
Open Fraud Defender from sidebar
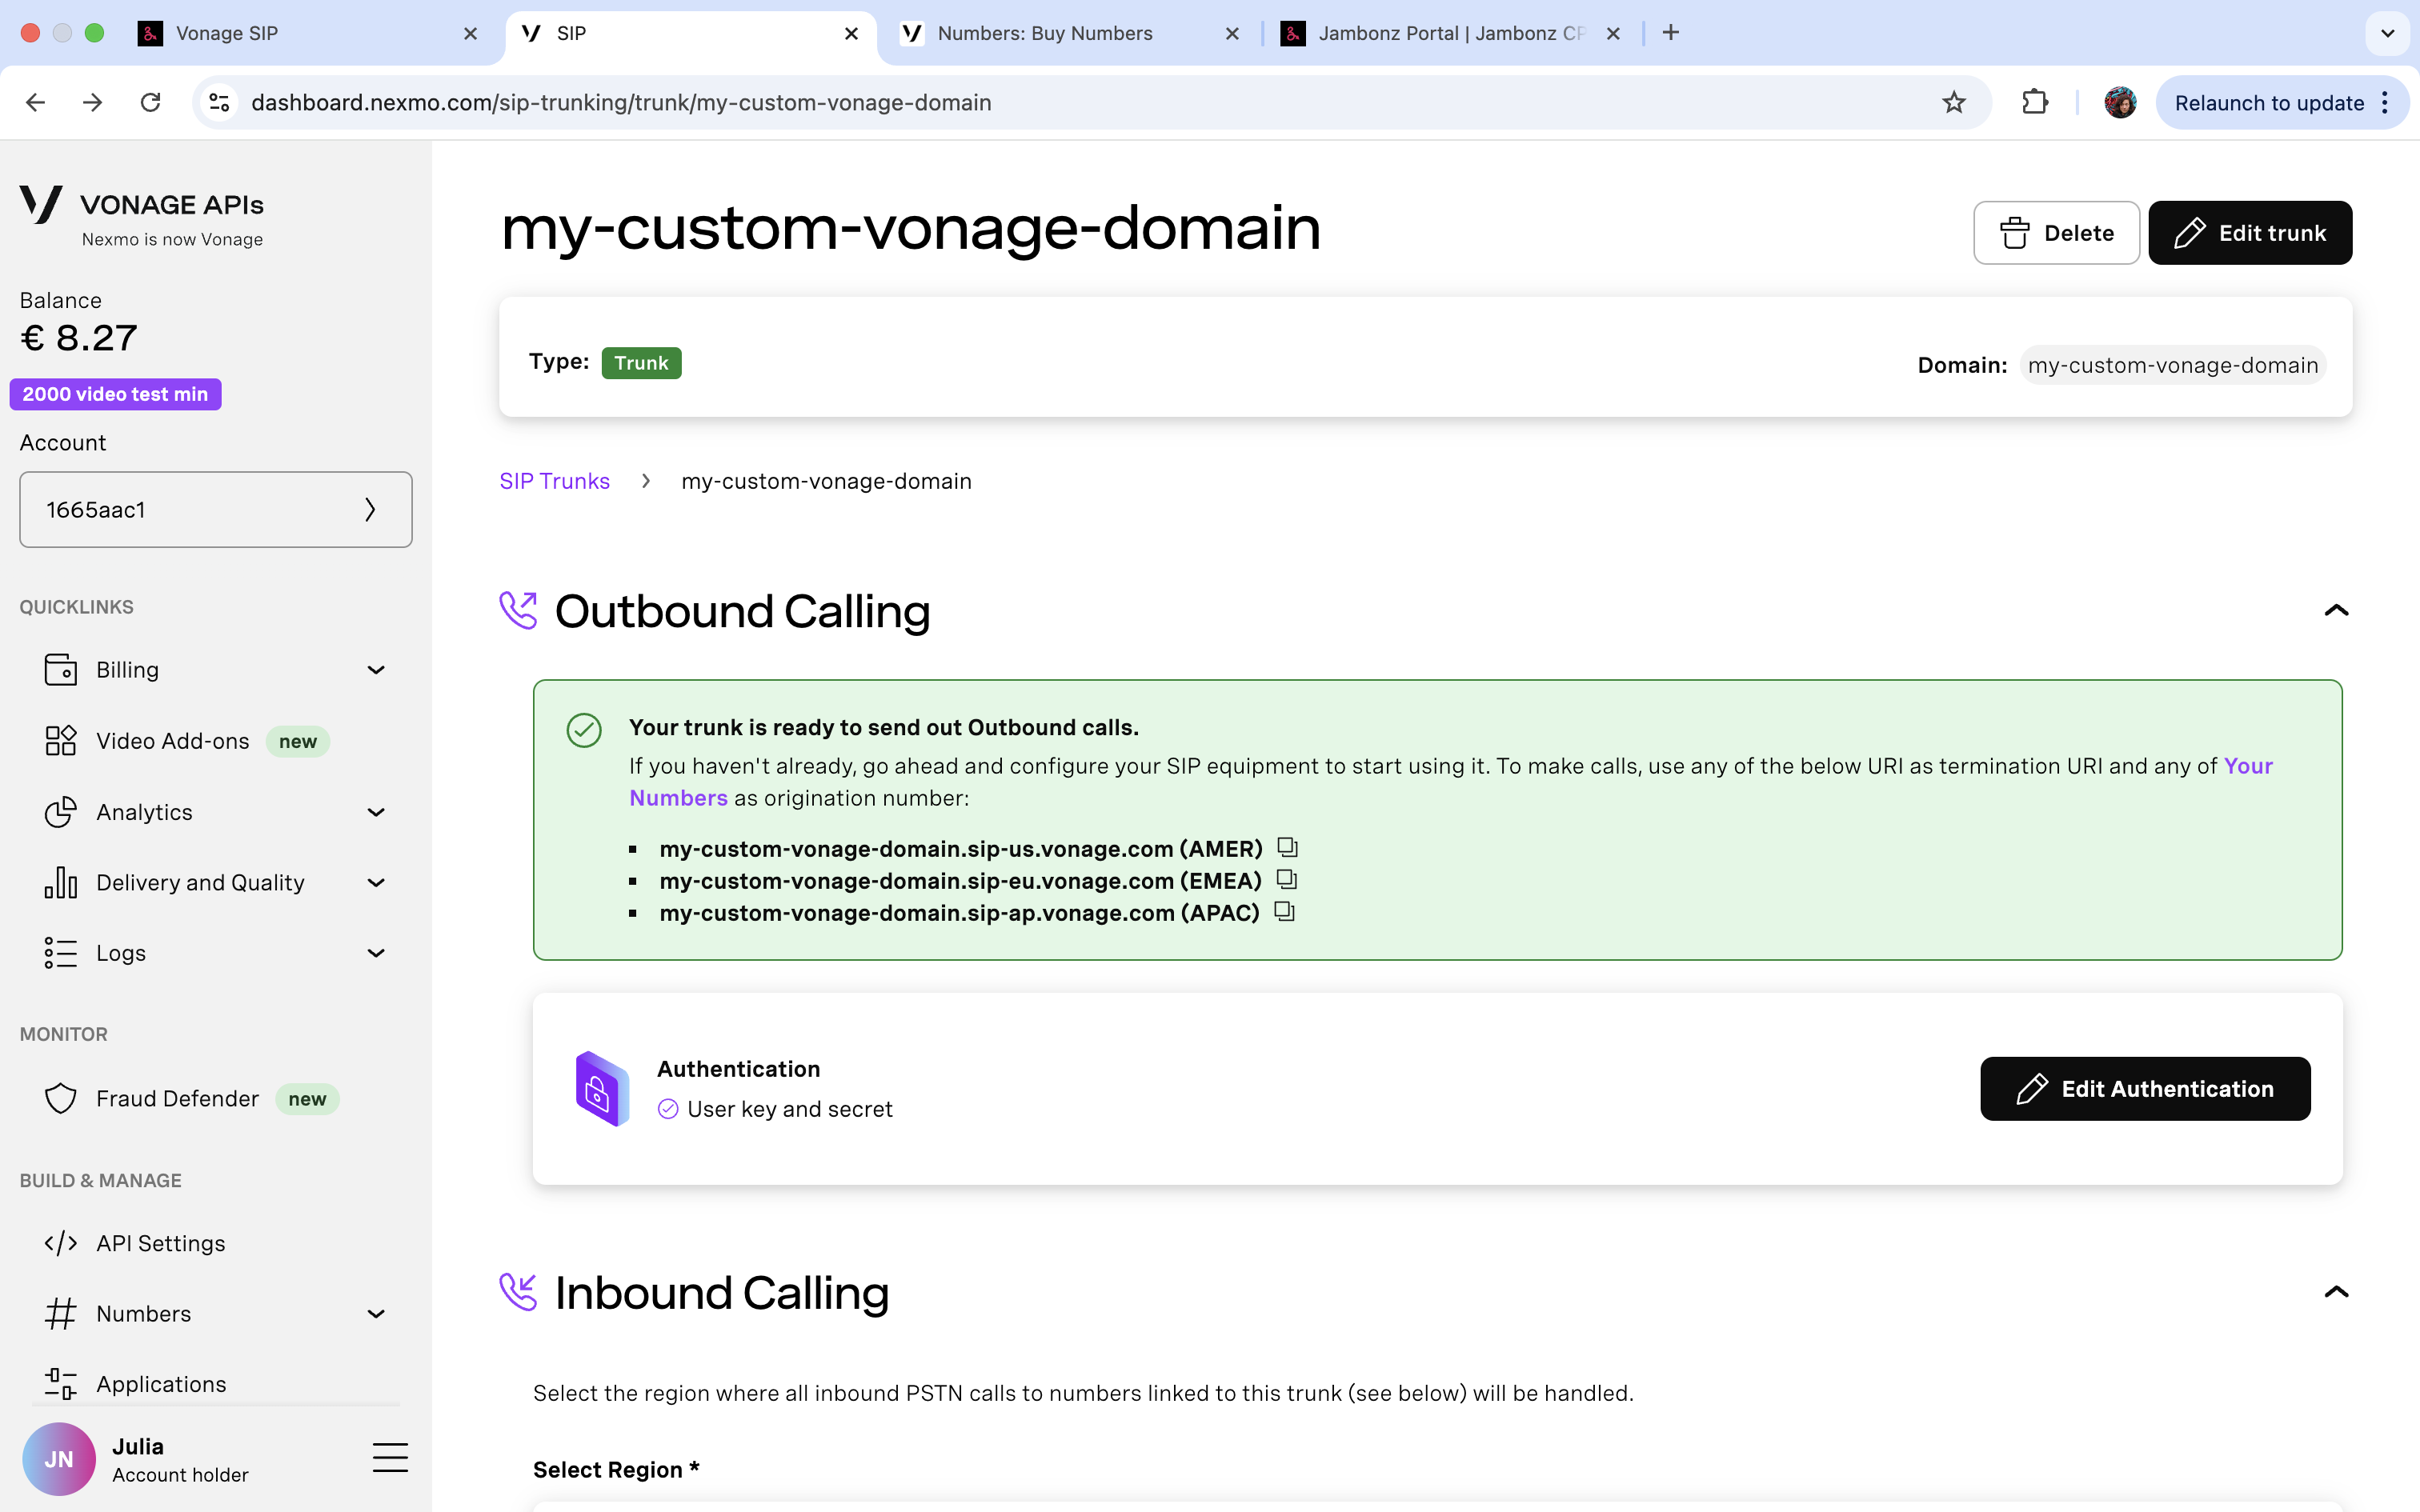177,1098
